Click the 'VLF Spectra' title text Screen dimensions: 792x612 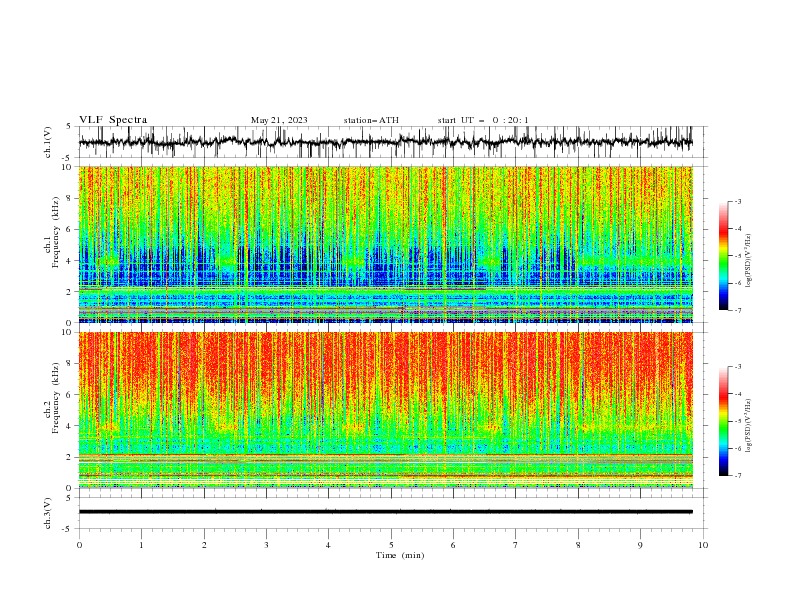[x=113, y=120]
